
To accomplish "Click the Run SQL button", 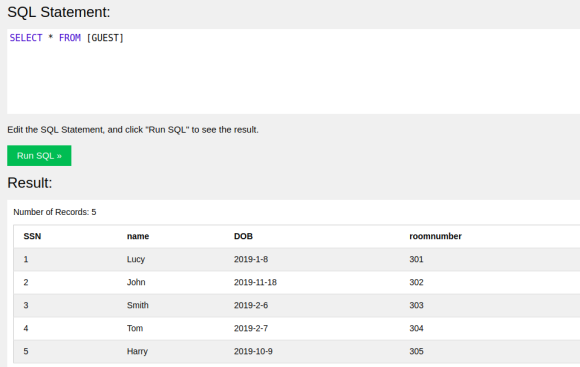I will pos(39,156).
